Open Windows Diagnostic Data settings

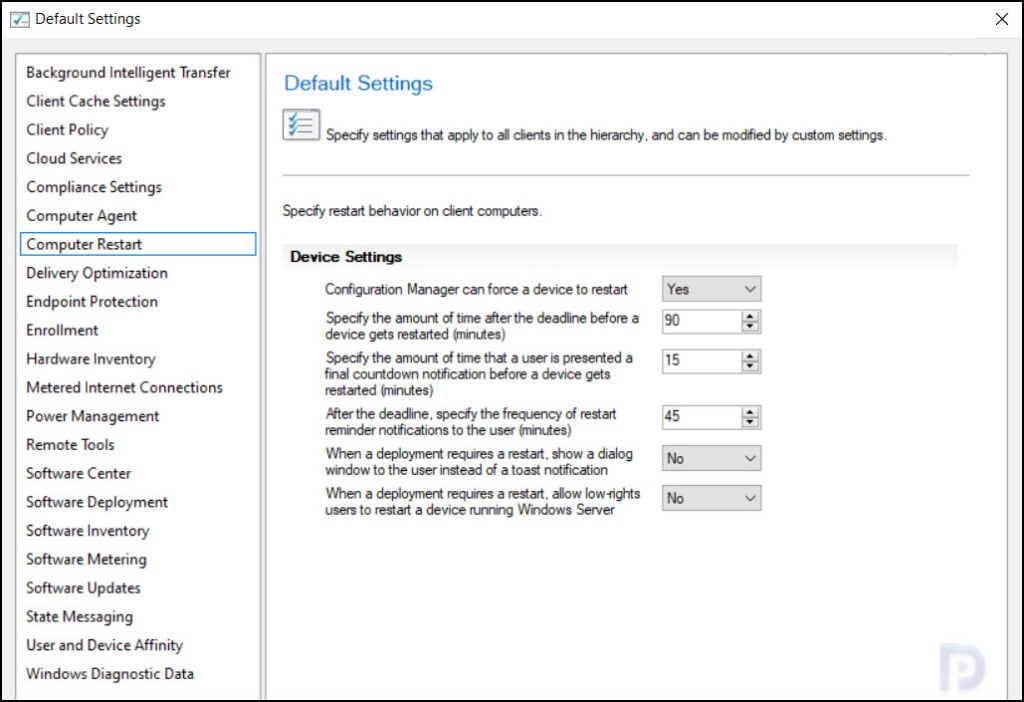click(x=110, y=674)
